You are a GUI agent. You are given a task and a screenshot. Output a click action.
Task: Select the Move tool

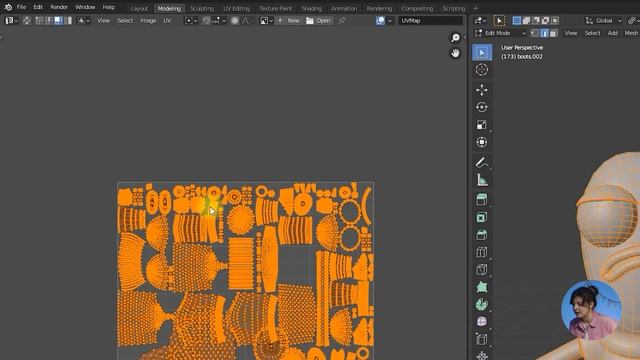pos(482,90)
